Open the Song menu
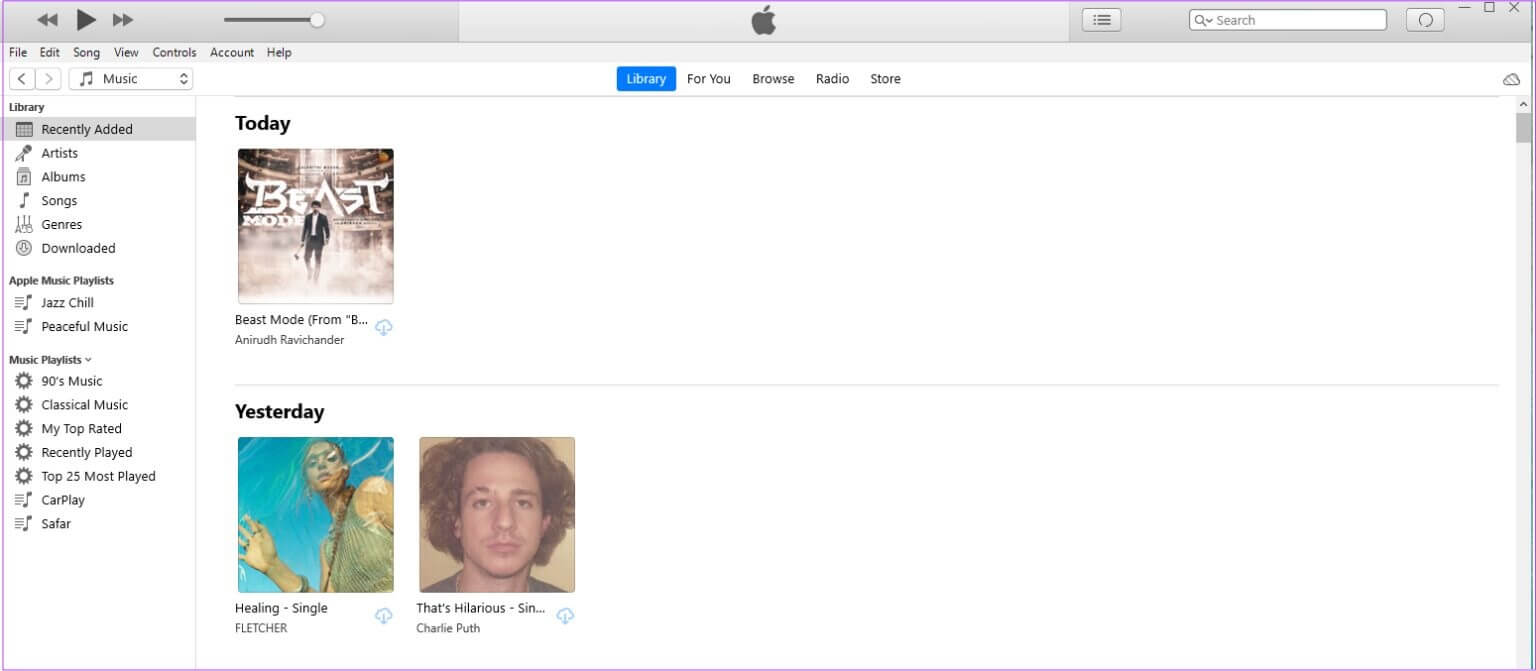Screen dimensions: 1536x671 pos(87,52)
